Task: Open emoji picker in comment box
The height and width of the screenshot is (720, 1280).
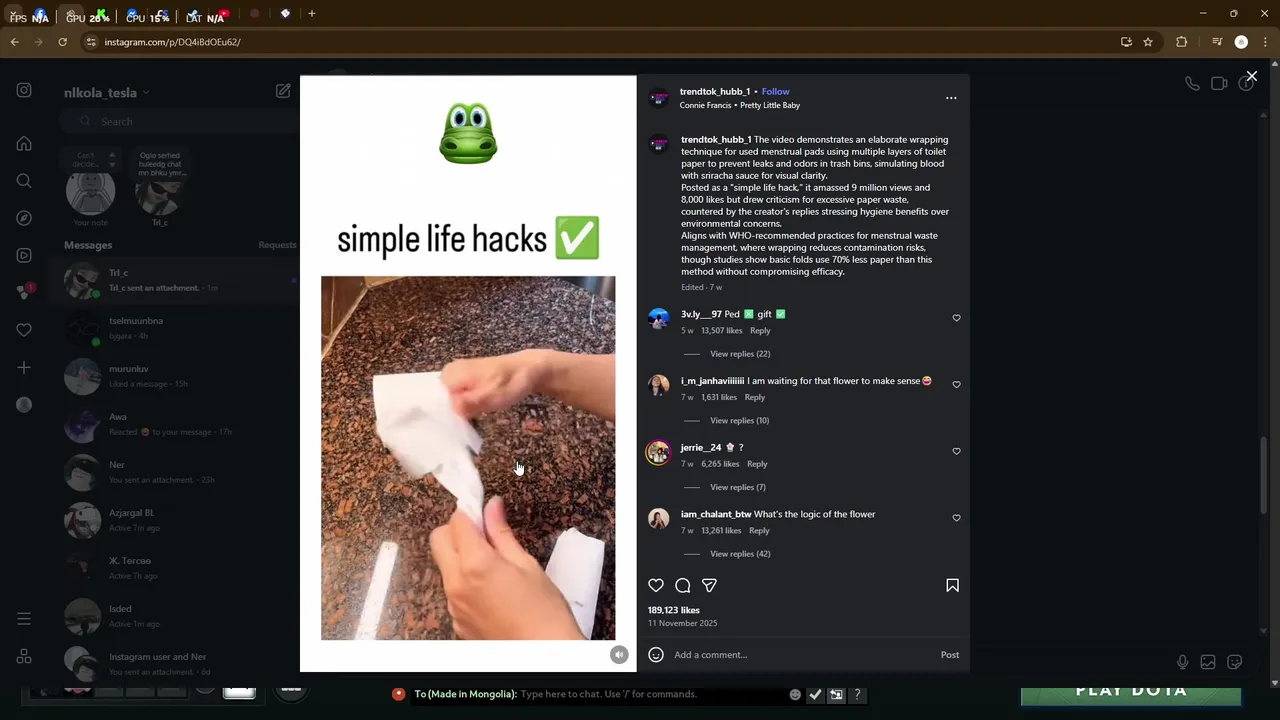Action: [656, 655]
